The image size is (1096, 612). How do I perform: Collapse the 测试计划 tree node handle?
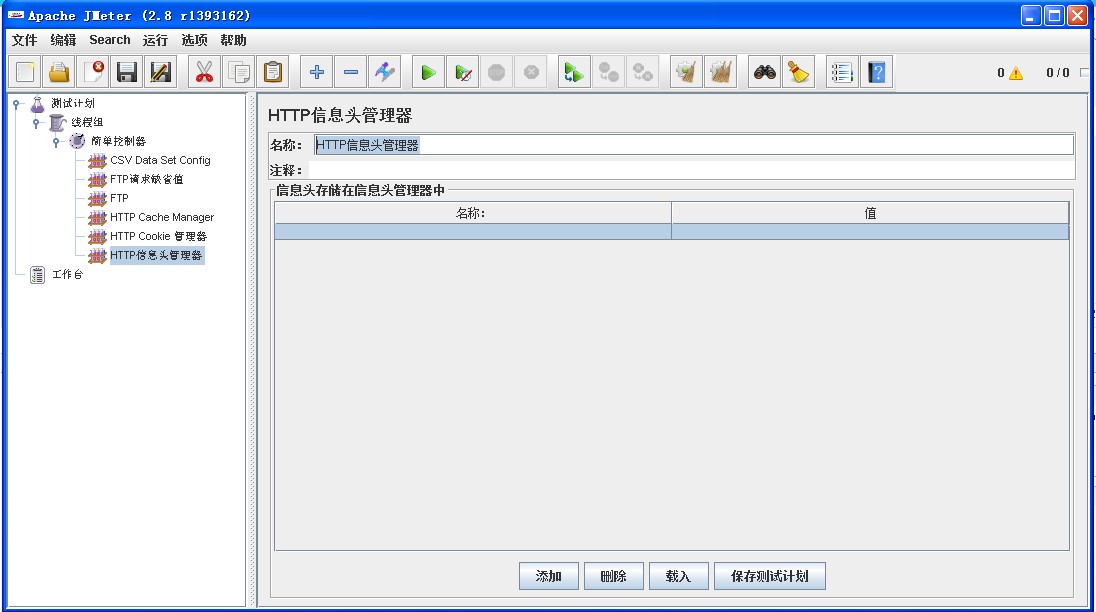click(x=17, y=103)
